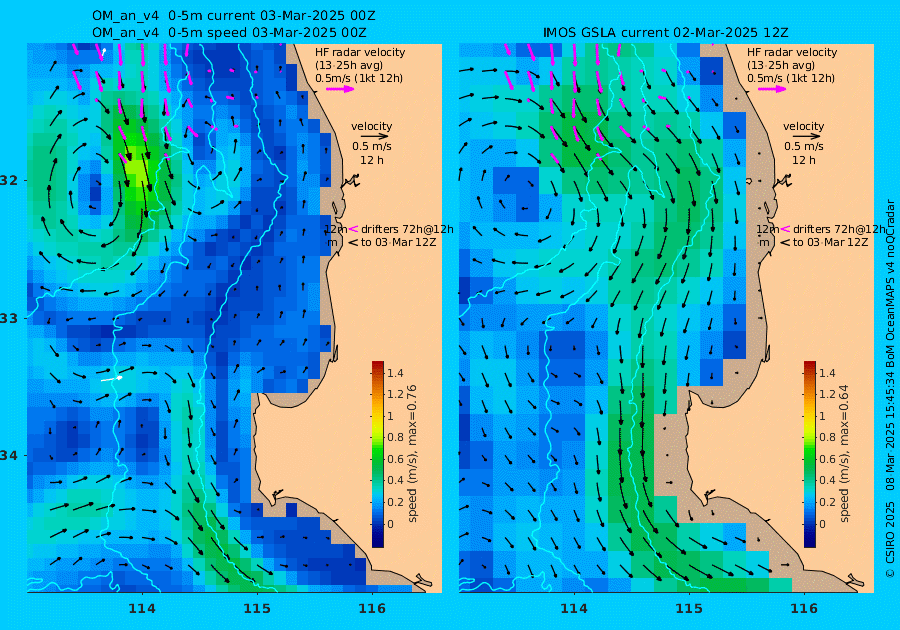The width and height of the screenshot is (900, 630).
Task: Click the right map '0.5 m/s' velocity scale text
Action: point(804,146)
